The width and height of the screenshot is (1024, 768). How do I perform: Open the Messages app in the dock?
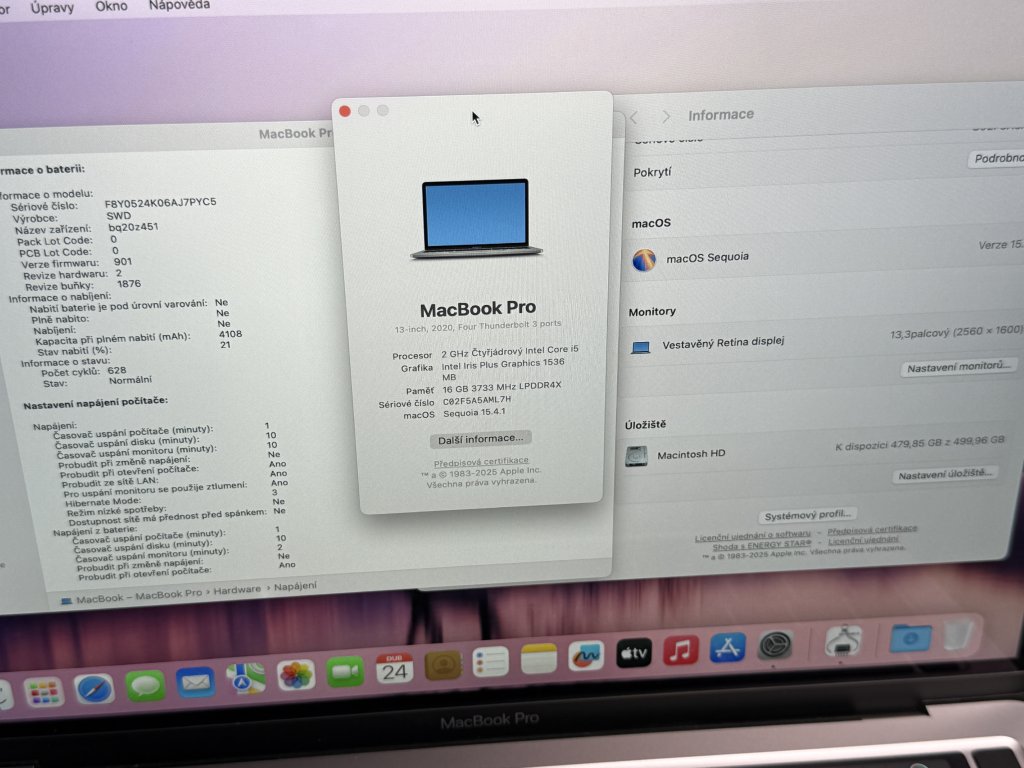click(x=144, y=685)
